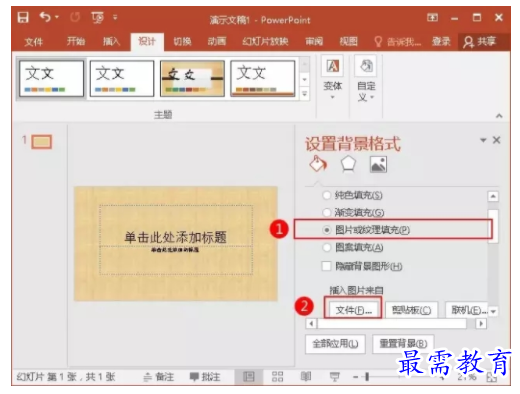Save the presentation with the disk icon
520x394 pixels.
point(23,17)
